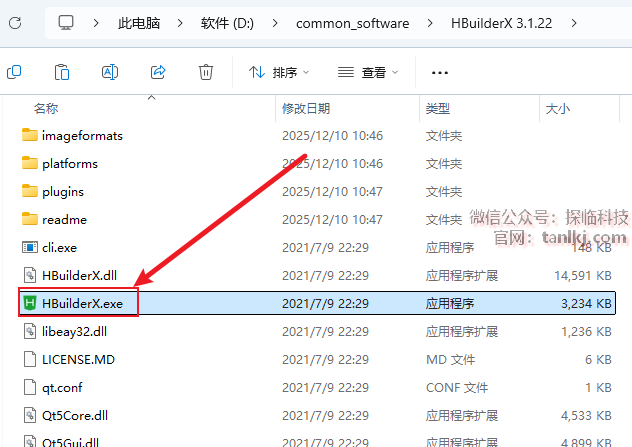Image resolution: width=632 pixels, height=447 pixels.
Task: Click the Copy toolbar icon
Action: [14, 72]
